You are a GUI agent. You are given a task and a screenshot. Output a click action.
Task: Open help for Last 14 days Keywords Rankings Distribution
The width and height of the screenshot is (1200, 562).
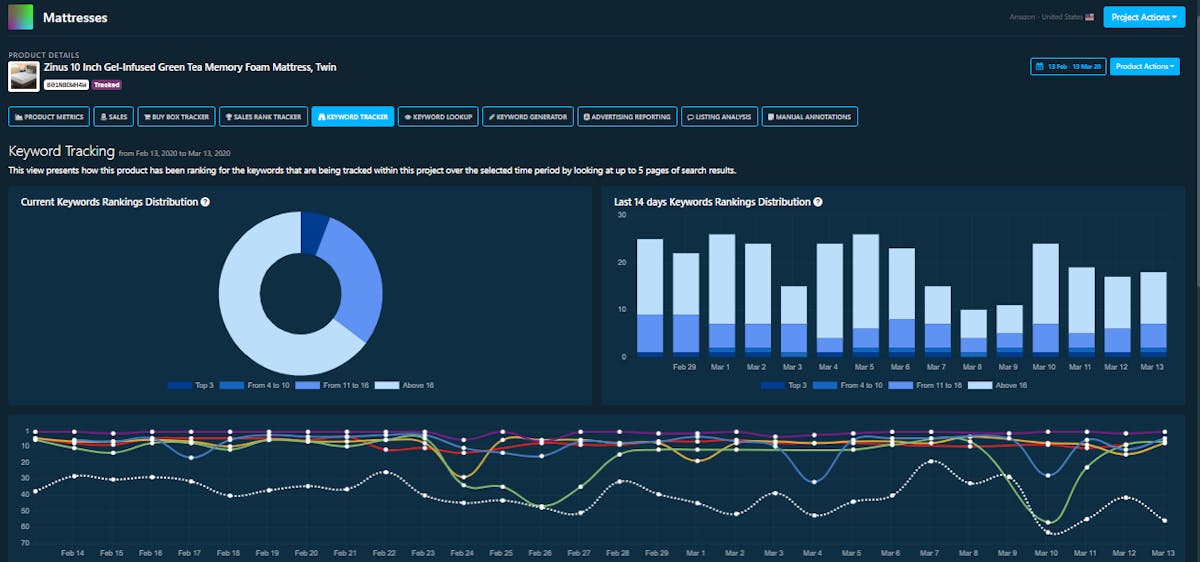(x=818, y=202)
